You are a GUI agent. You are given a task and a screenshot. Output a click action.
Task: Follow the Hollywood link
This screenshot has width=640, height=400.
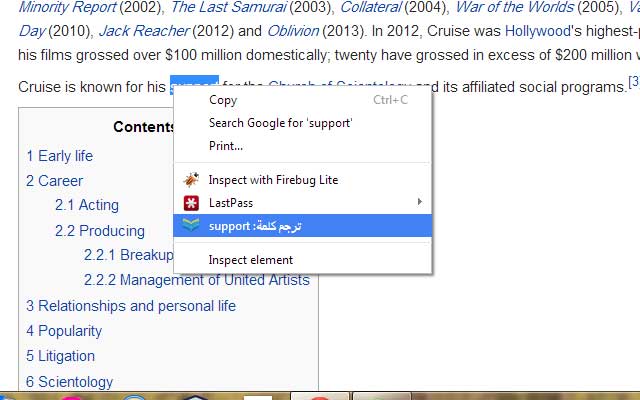click(538, 31)
